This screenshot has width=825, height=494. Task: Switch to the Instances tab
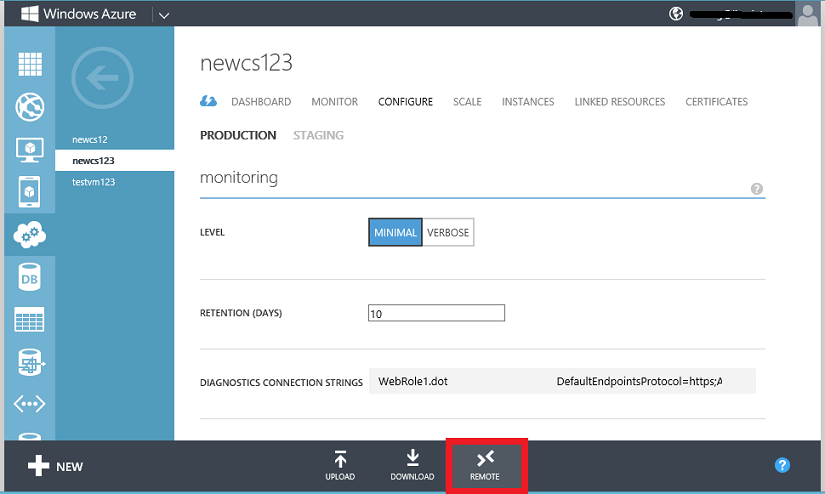[x=528, y=102]
